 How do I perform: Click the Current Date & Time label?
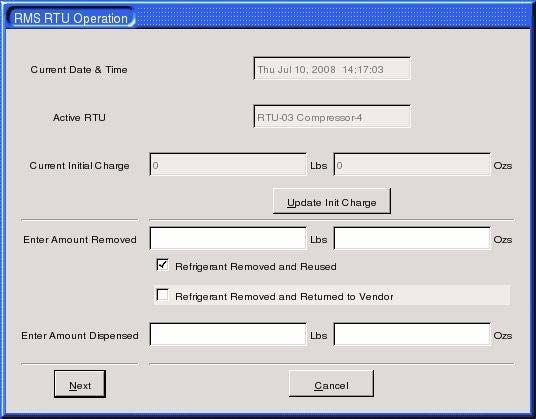point(79,70)
